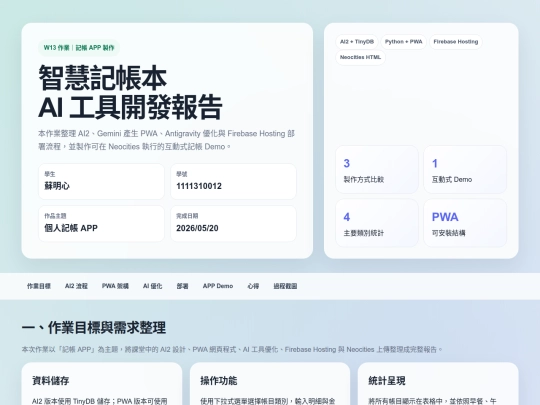Click the AI 工具開發報告 heading line

130,107
